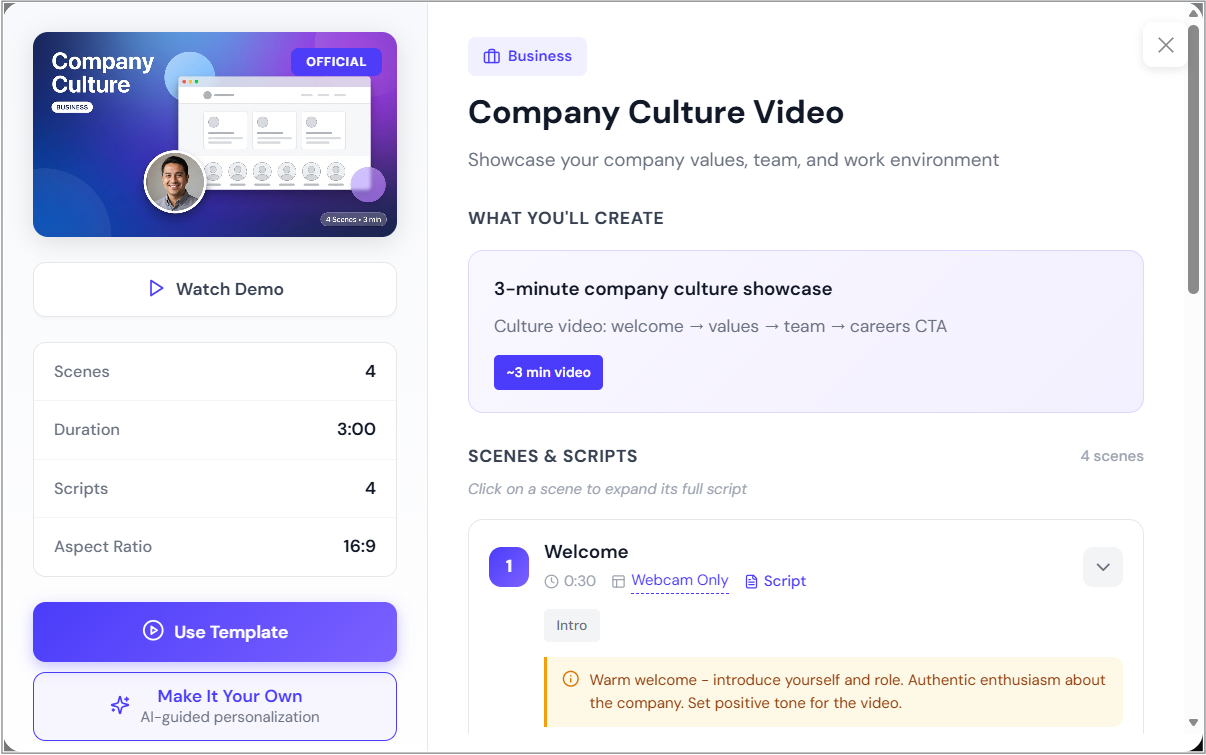The width and height of the screenshot is (1206, 755).
Task: Select the clock icon showing 0:30 duration
Action: point(551,580)
